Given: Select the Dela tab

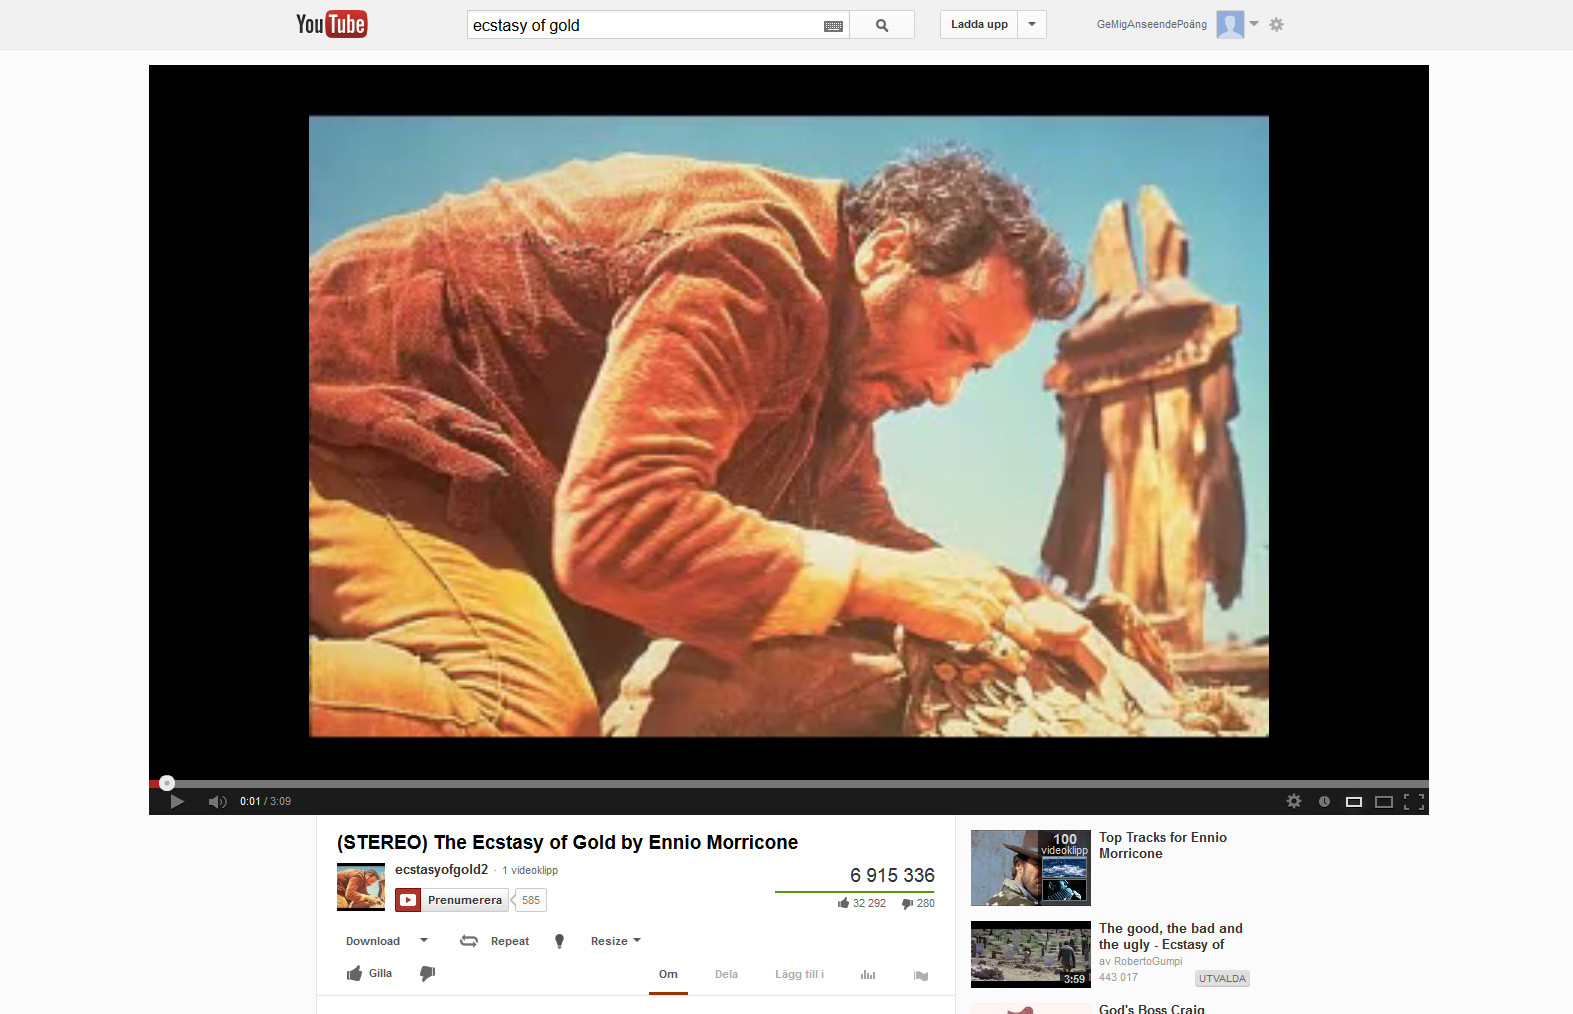Looking at the screenshot, I should pyautogui.click(x=727, y=974).
